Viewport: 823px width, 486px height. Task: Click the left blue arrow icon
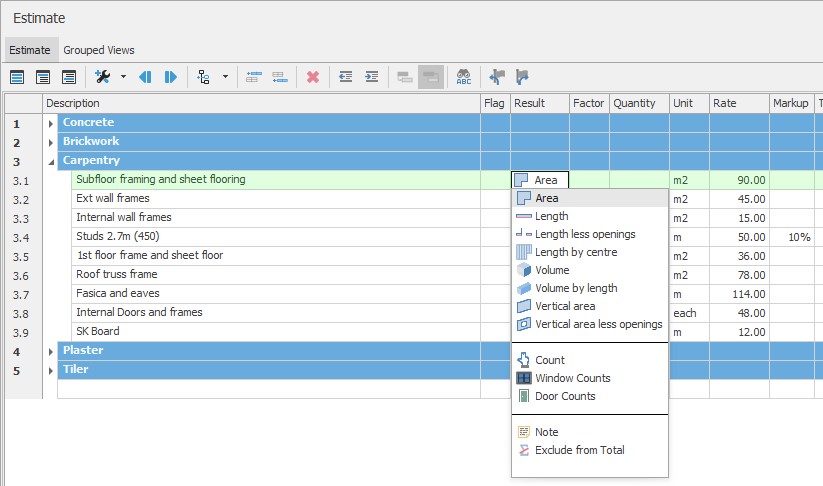pyautogui.click(x=145, y=77)
